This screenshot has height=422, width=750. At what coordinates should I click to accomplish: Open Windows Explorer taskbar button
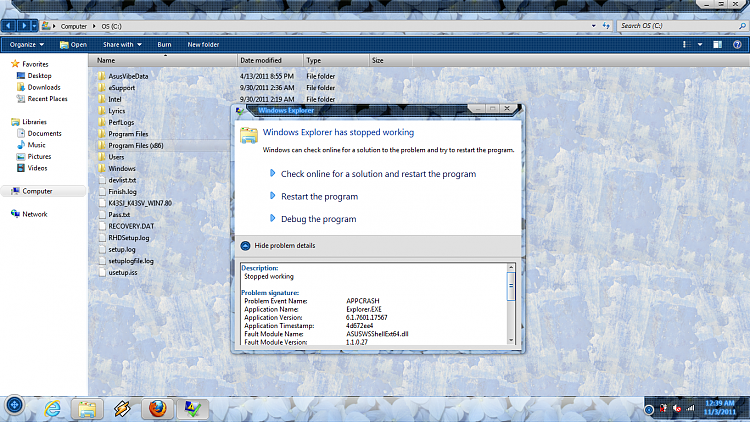pyautogui.click(x=87, y=409)
